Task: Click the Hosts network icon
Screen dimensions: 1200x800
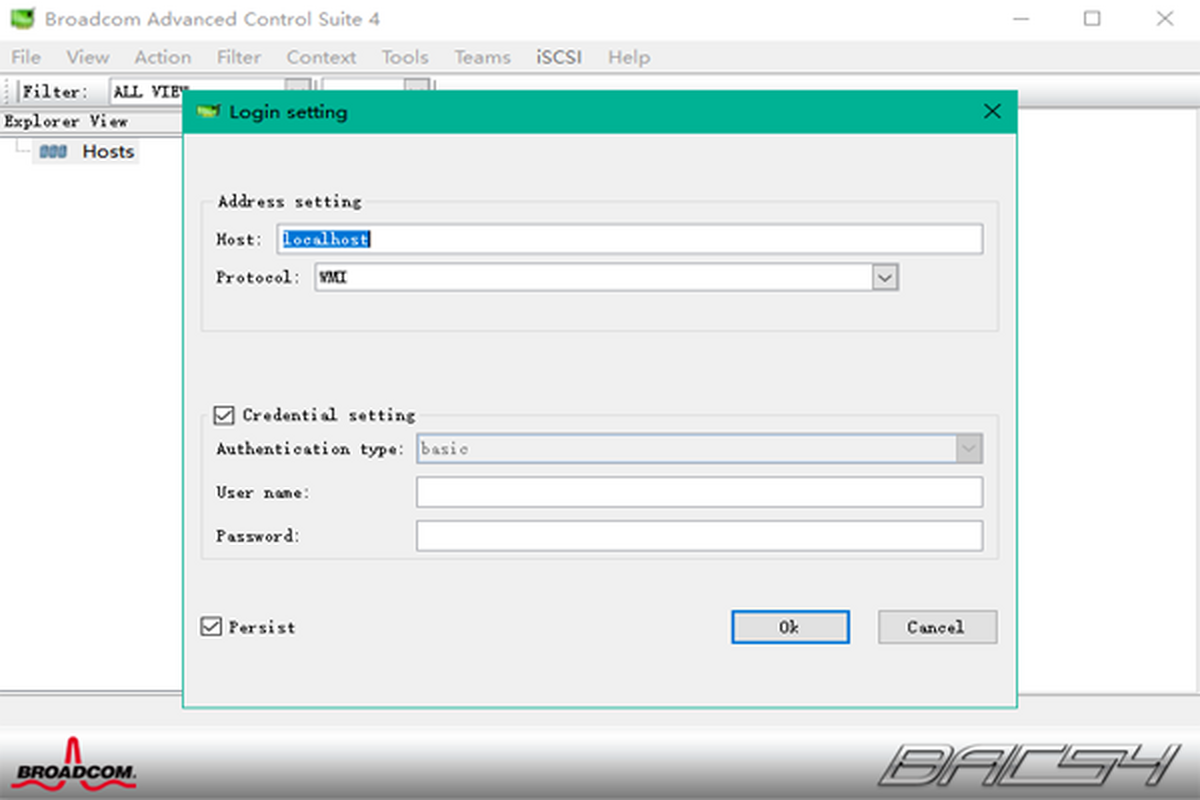Action: (53, 152)
